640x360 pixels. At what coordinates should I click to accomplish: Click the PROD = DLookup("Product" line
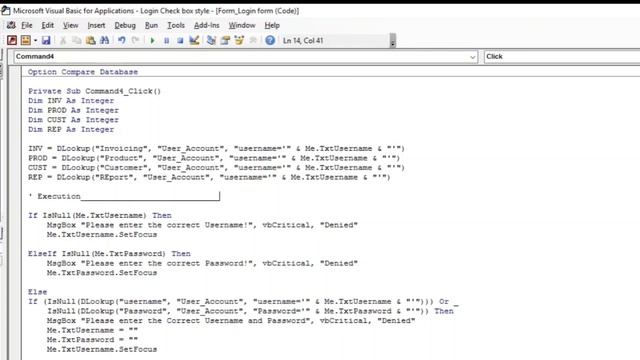tap(214, 158)
